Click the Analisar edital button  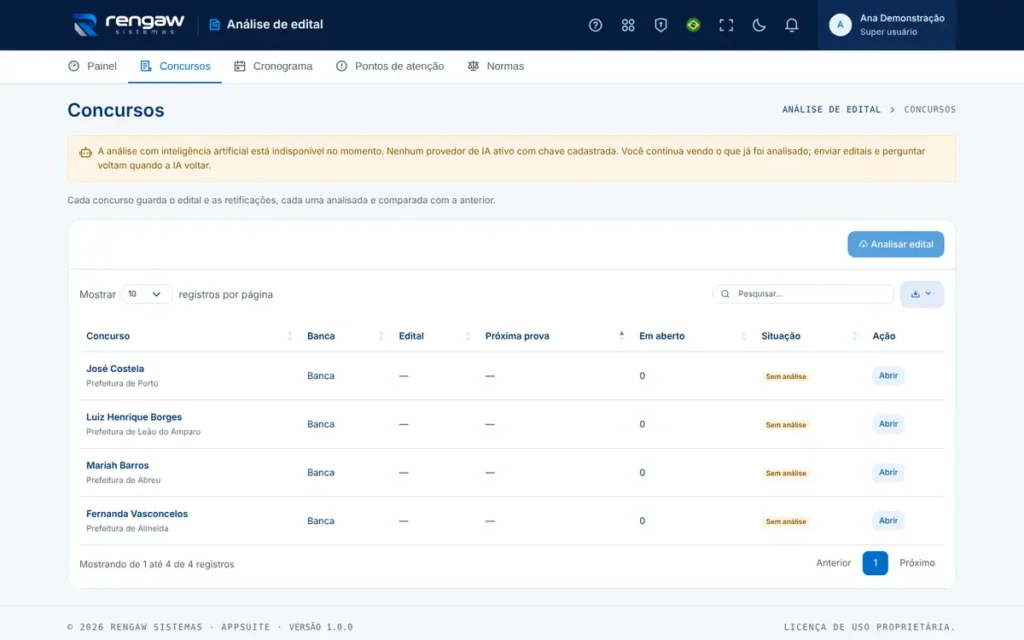895,244
